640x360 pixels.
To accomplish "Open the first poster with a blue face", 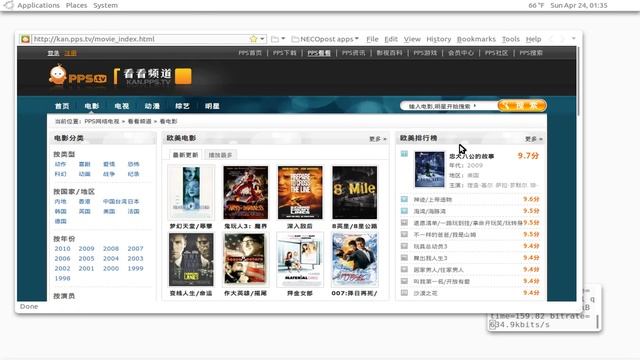I will (191, 192).
